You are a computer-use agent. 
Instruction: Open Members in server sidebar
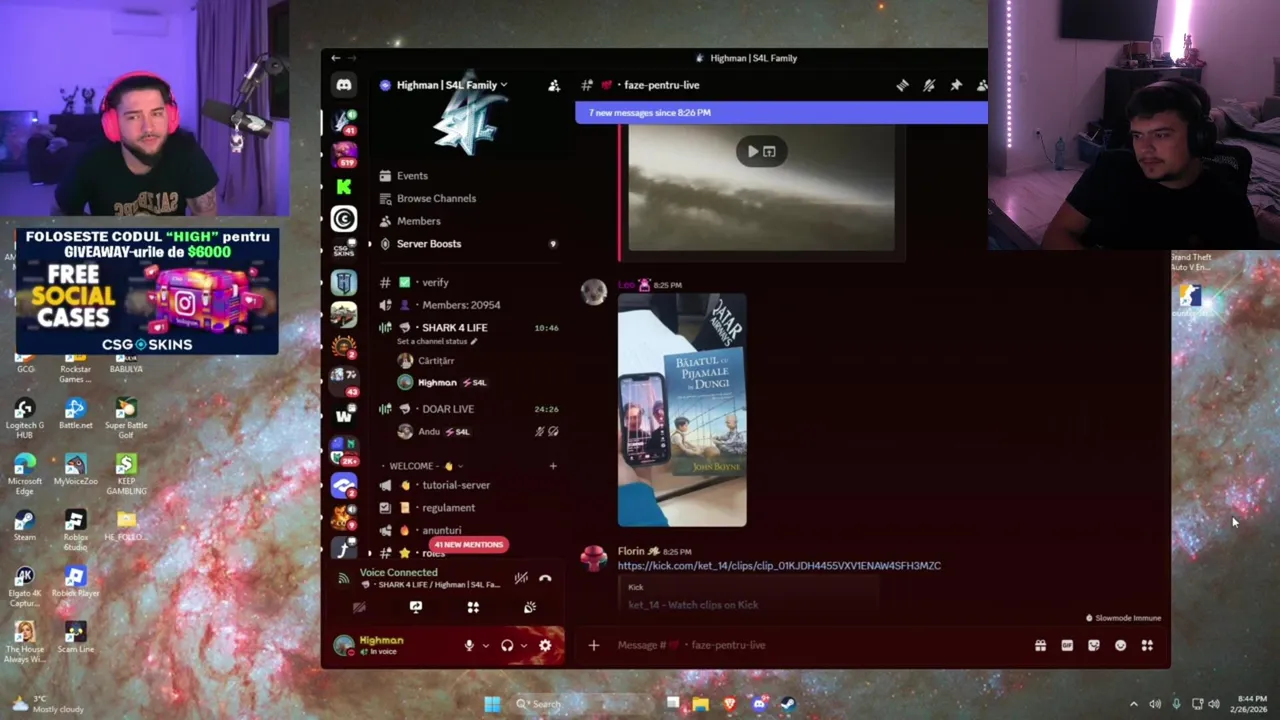(409, 221)
